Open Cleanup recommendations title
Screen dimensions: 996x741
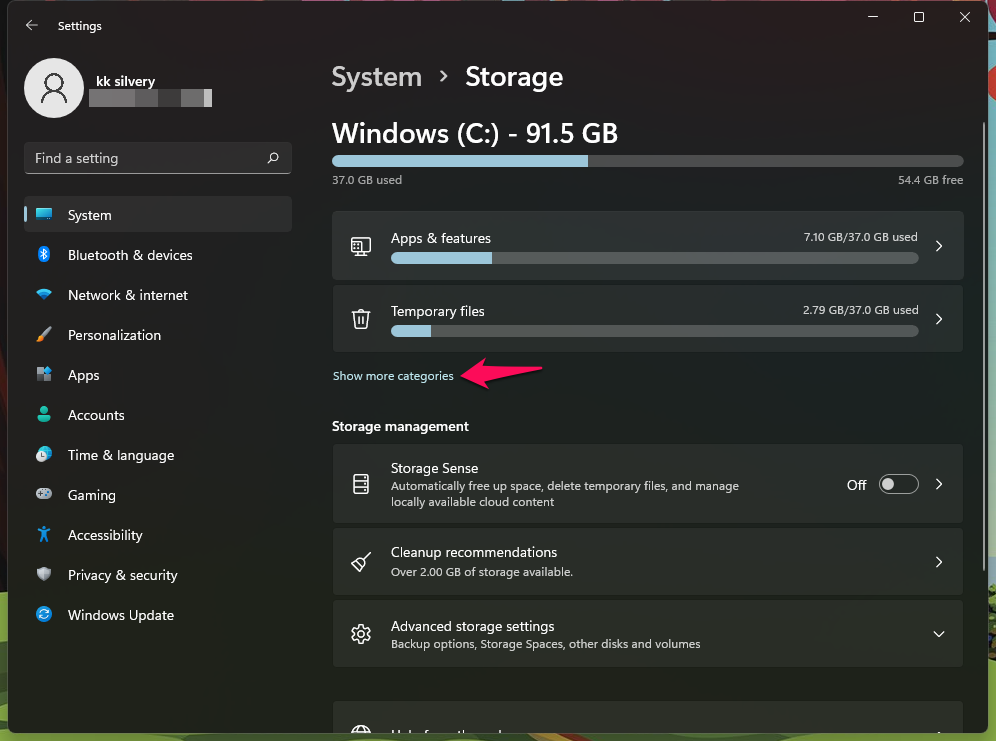point(474,552)
